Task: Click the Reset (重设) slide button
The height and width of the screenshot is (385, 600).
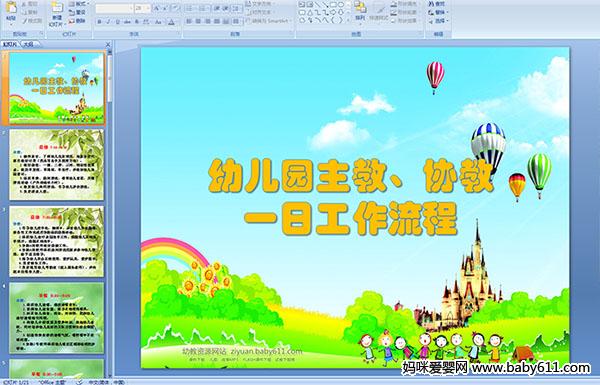Action: pos(78,12)
